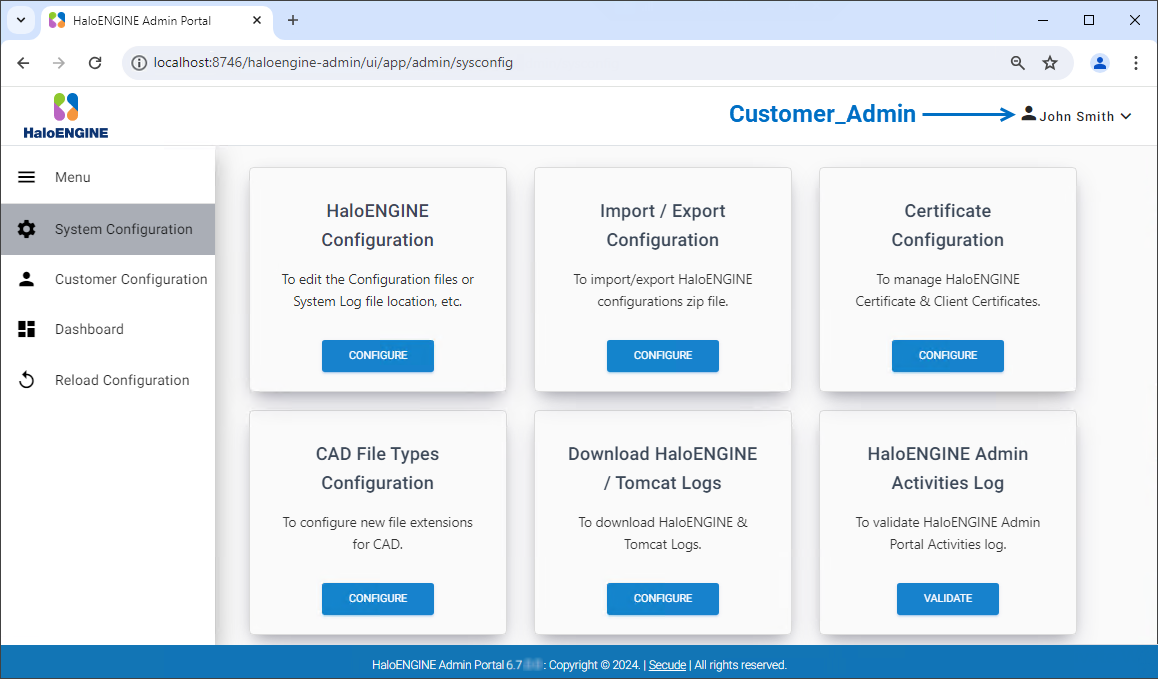Screen dimensions: 1158x679
Task: Open Chrome's three-dot options menu
Action: (x=1136, y=63)
